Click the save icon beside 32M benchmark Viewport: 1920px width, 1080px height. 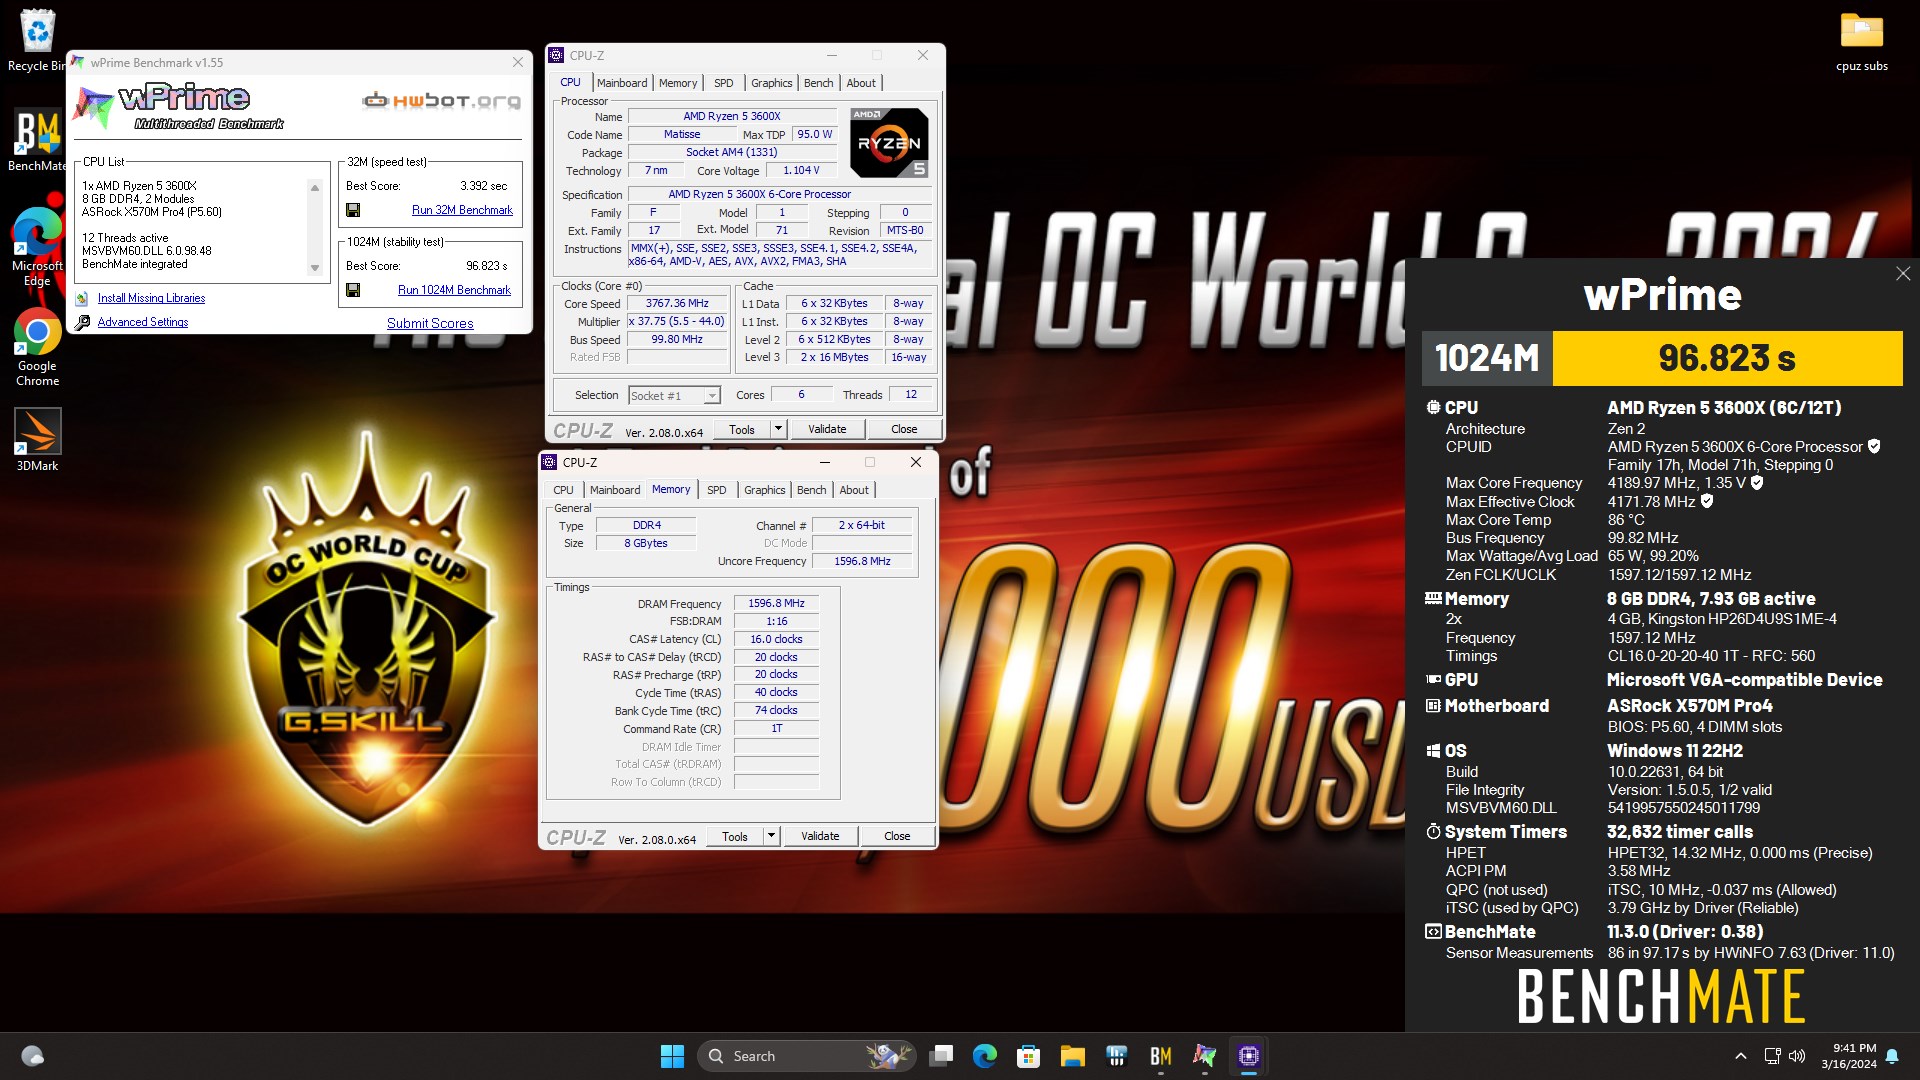click(x=353, y=210)
